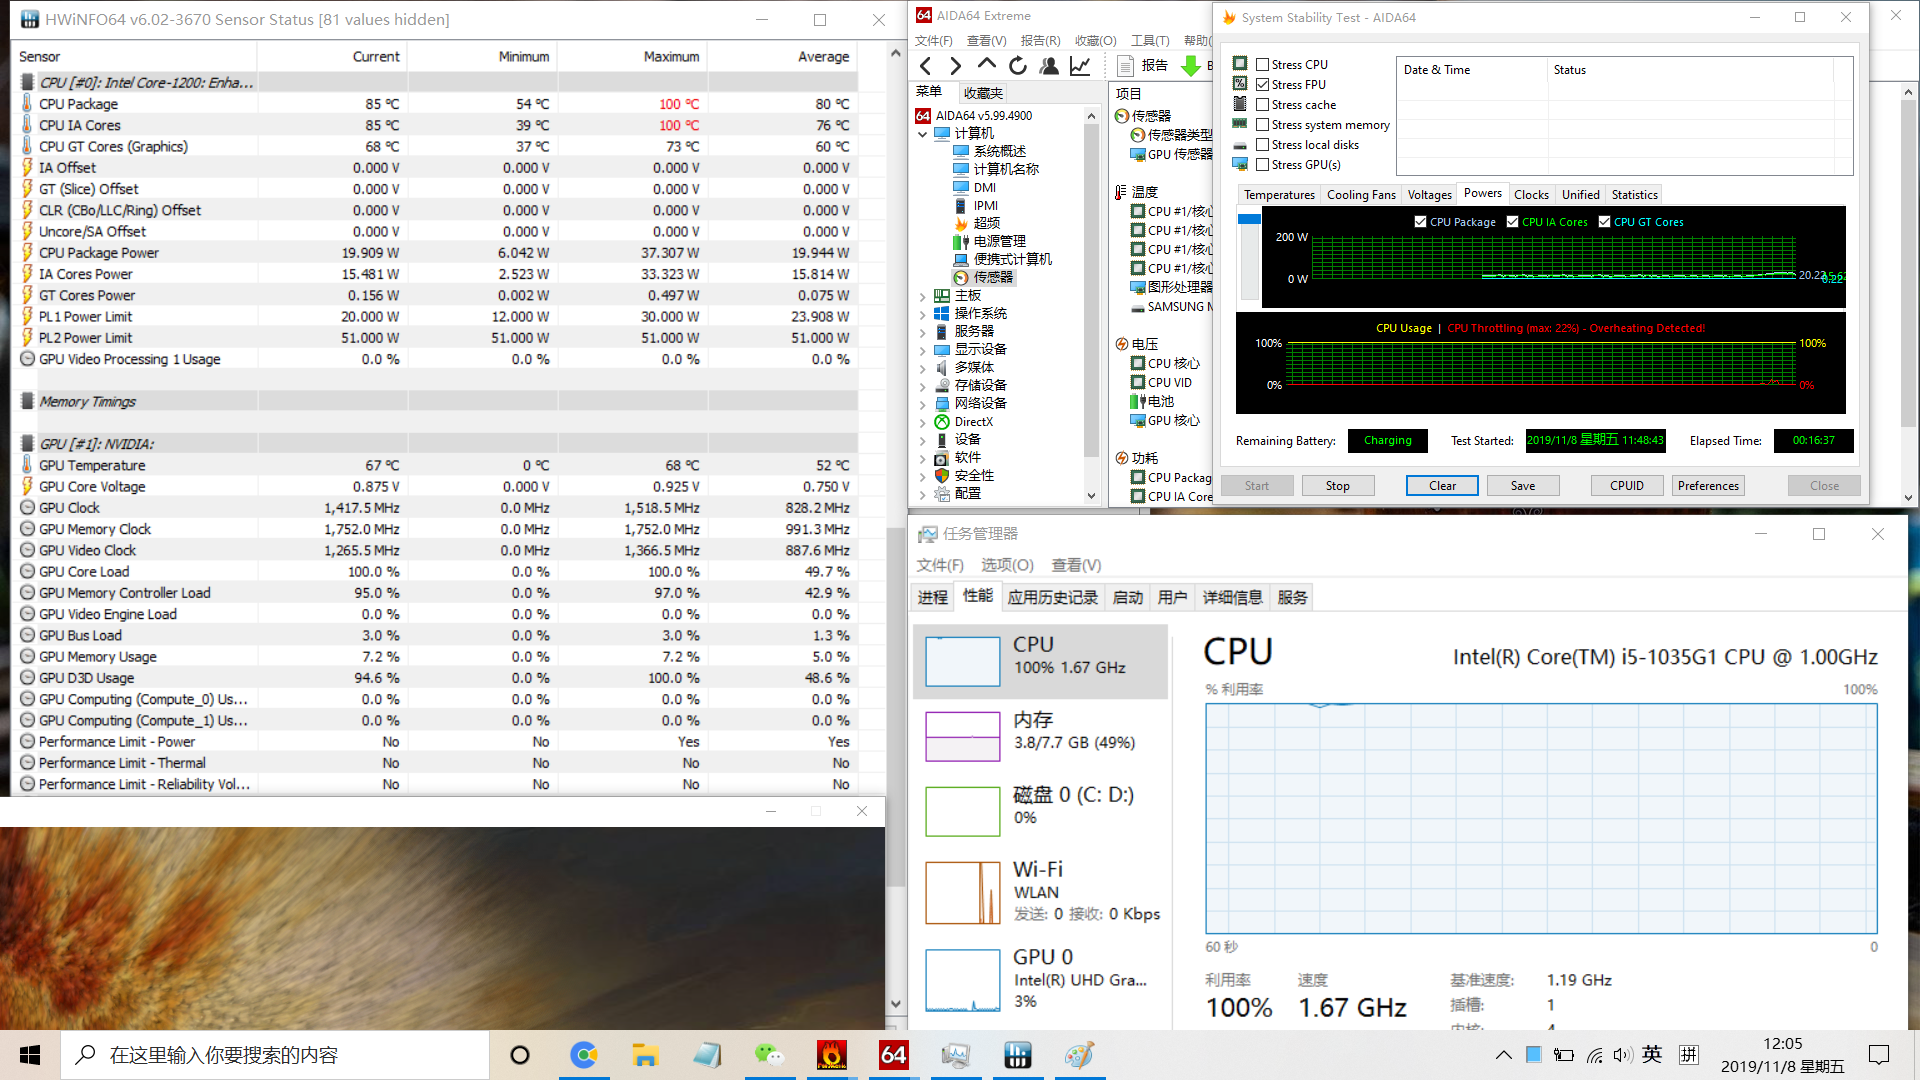Enable the Stress system memory checkbox
The image size is (1920, 1080).
point(1262,124)
